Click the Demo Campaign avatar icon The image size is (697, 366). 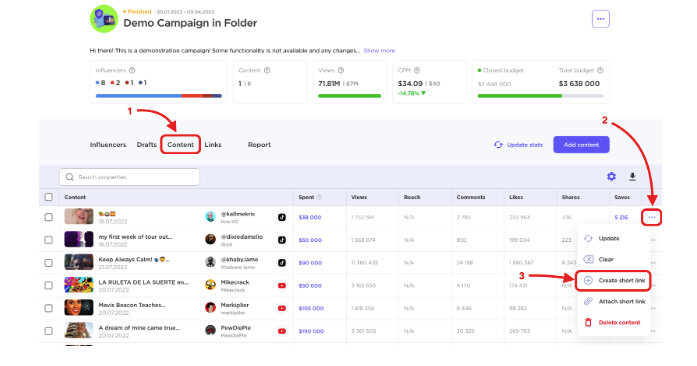coord(104,19)
